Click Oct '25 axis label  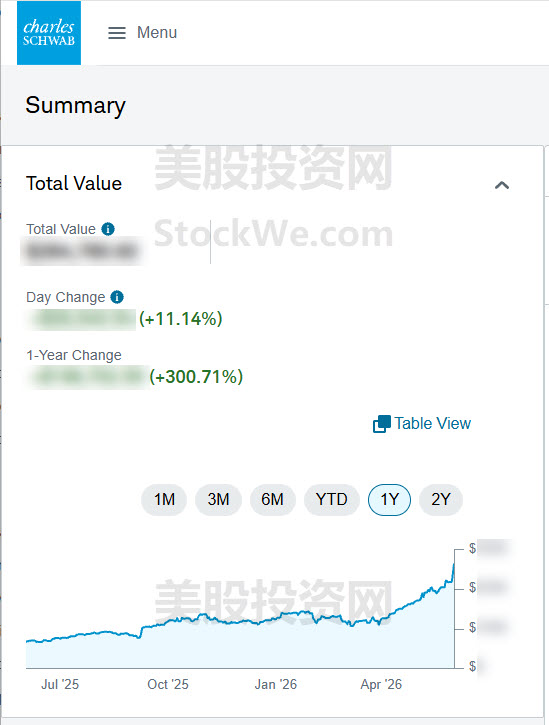(x=168, y=684)
